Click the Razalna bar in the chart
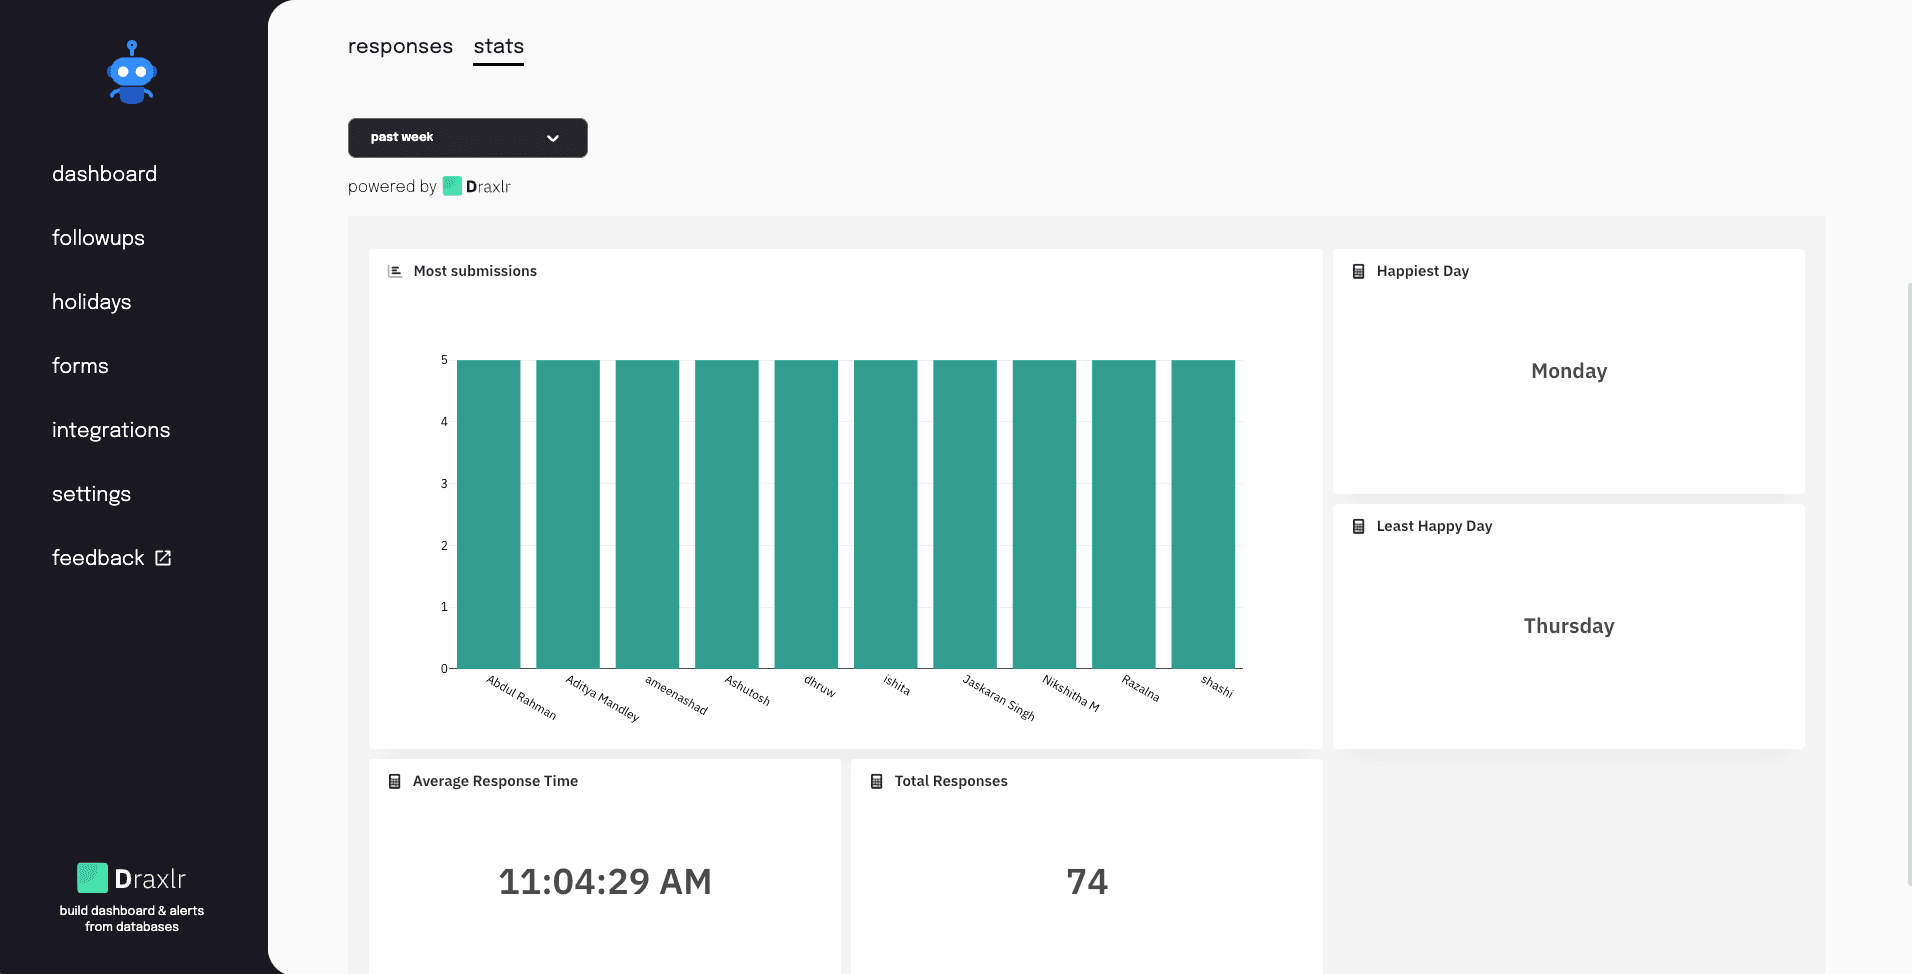1912x974 pixels. pyautogui.click(x=1124, y=514)
